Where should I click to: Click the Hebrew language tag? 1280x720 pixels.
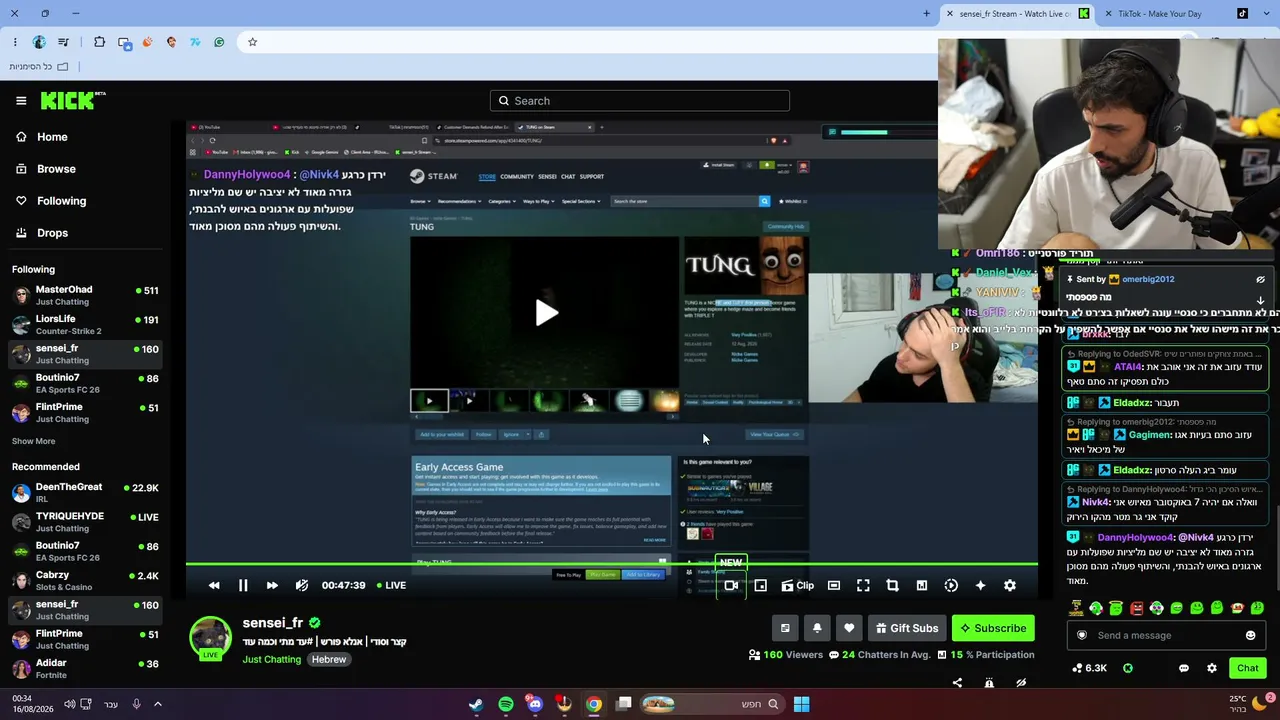[329, 659]
